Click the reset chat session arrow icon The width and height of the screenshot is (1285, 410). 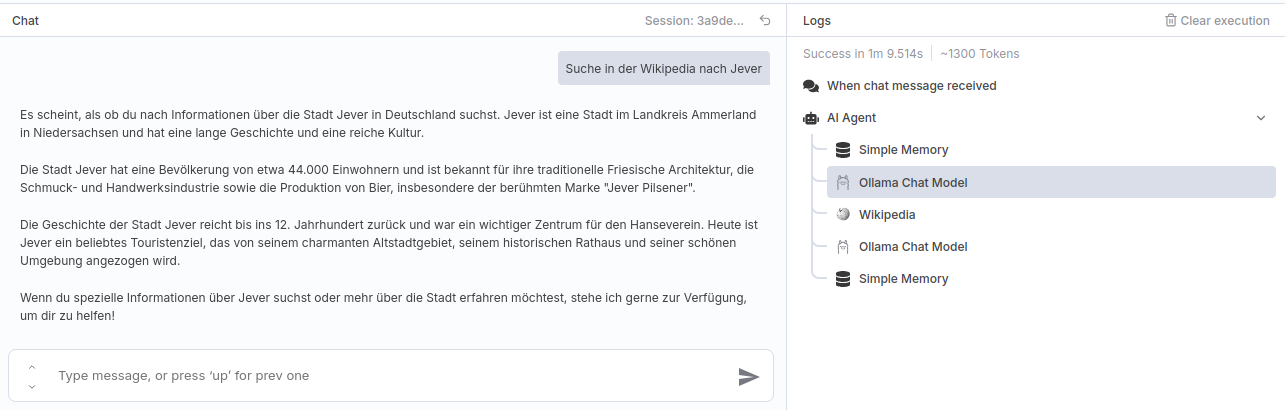765,20
